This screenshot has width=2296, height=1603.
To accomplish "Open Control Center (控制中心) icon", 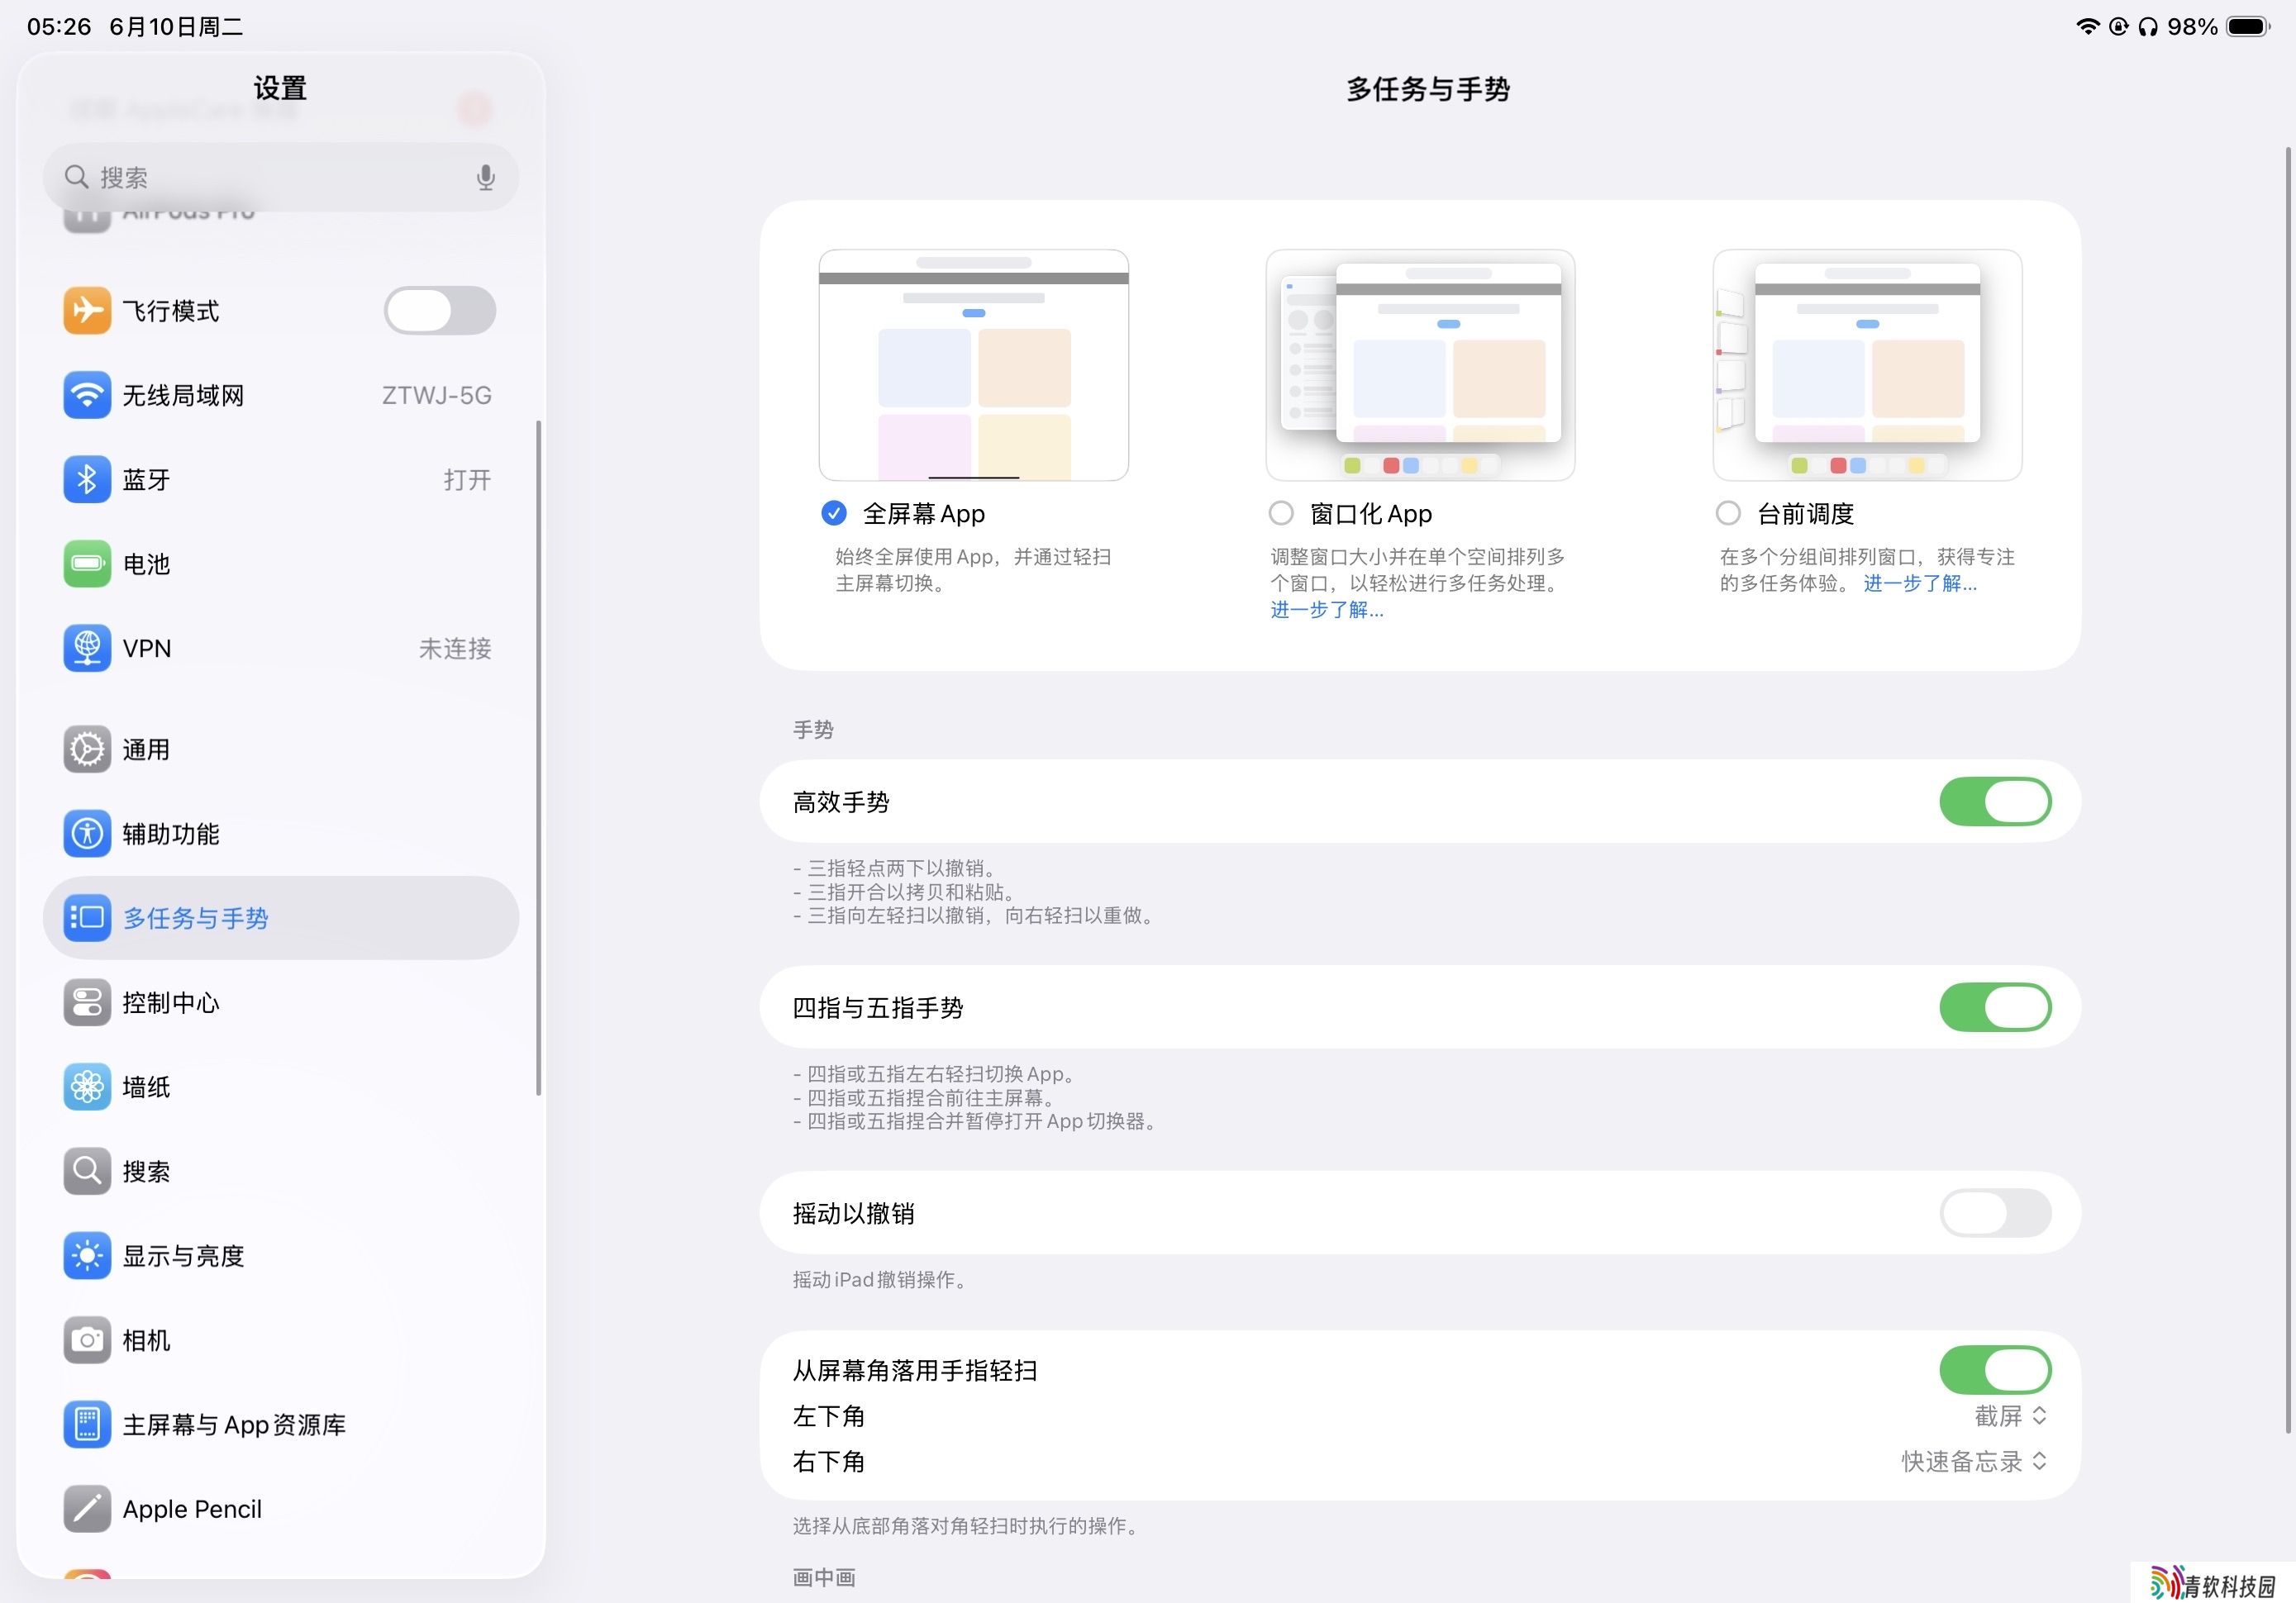I will tap(87, 1002).
